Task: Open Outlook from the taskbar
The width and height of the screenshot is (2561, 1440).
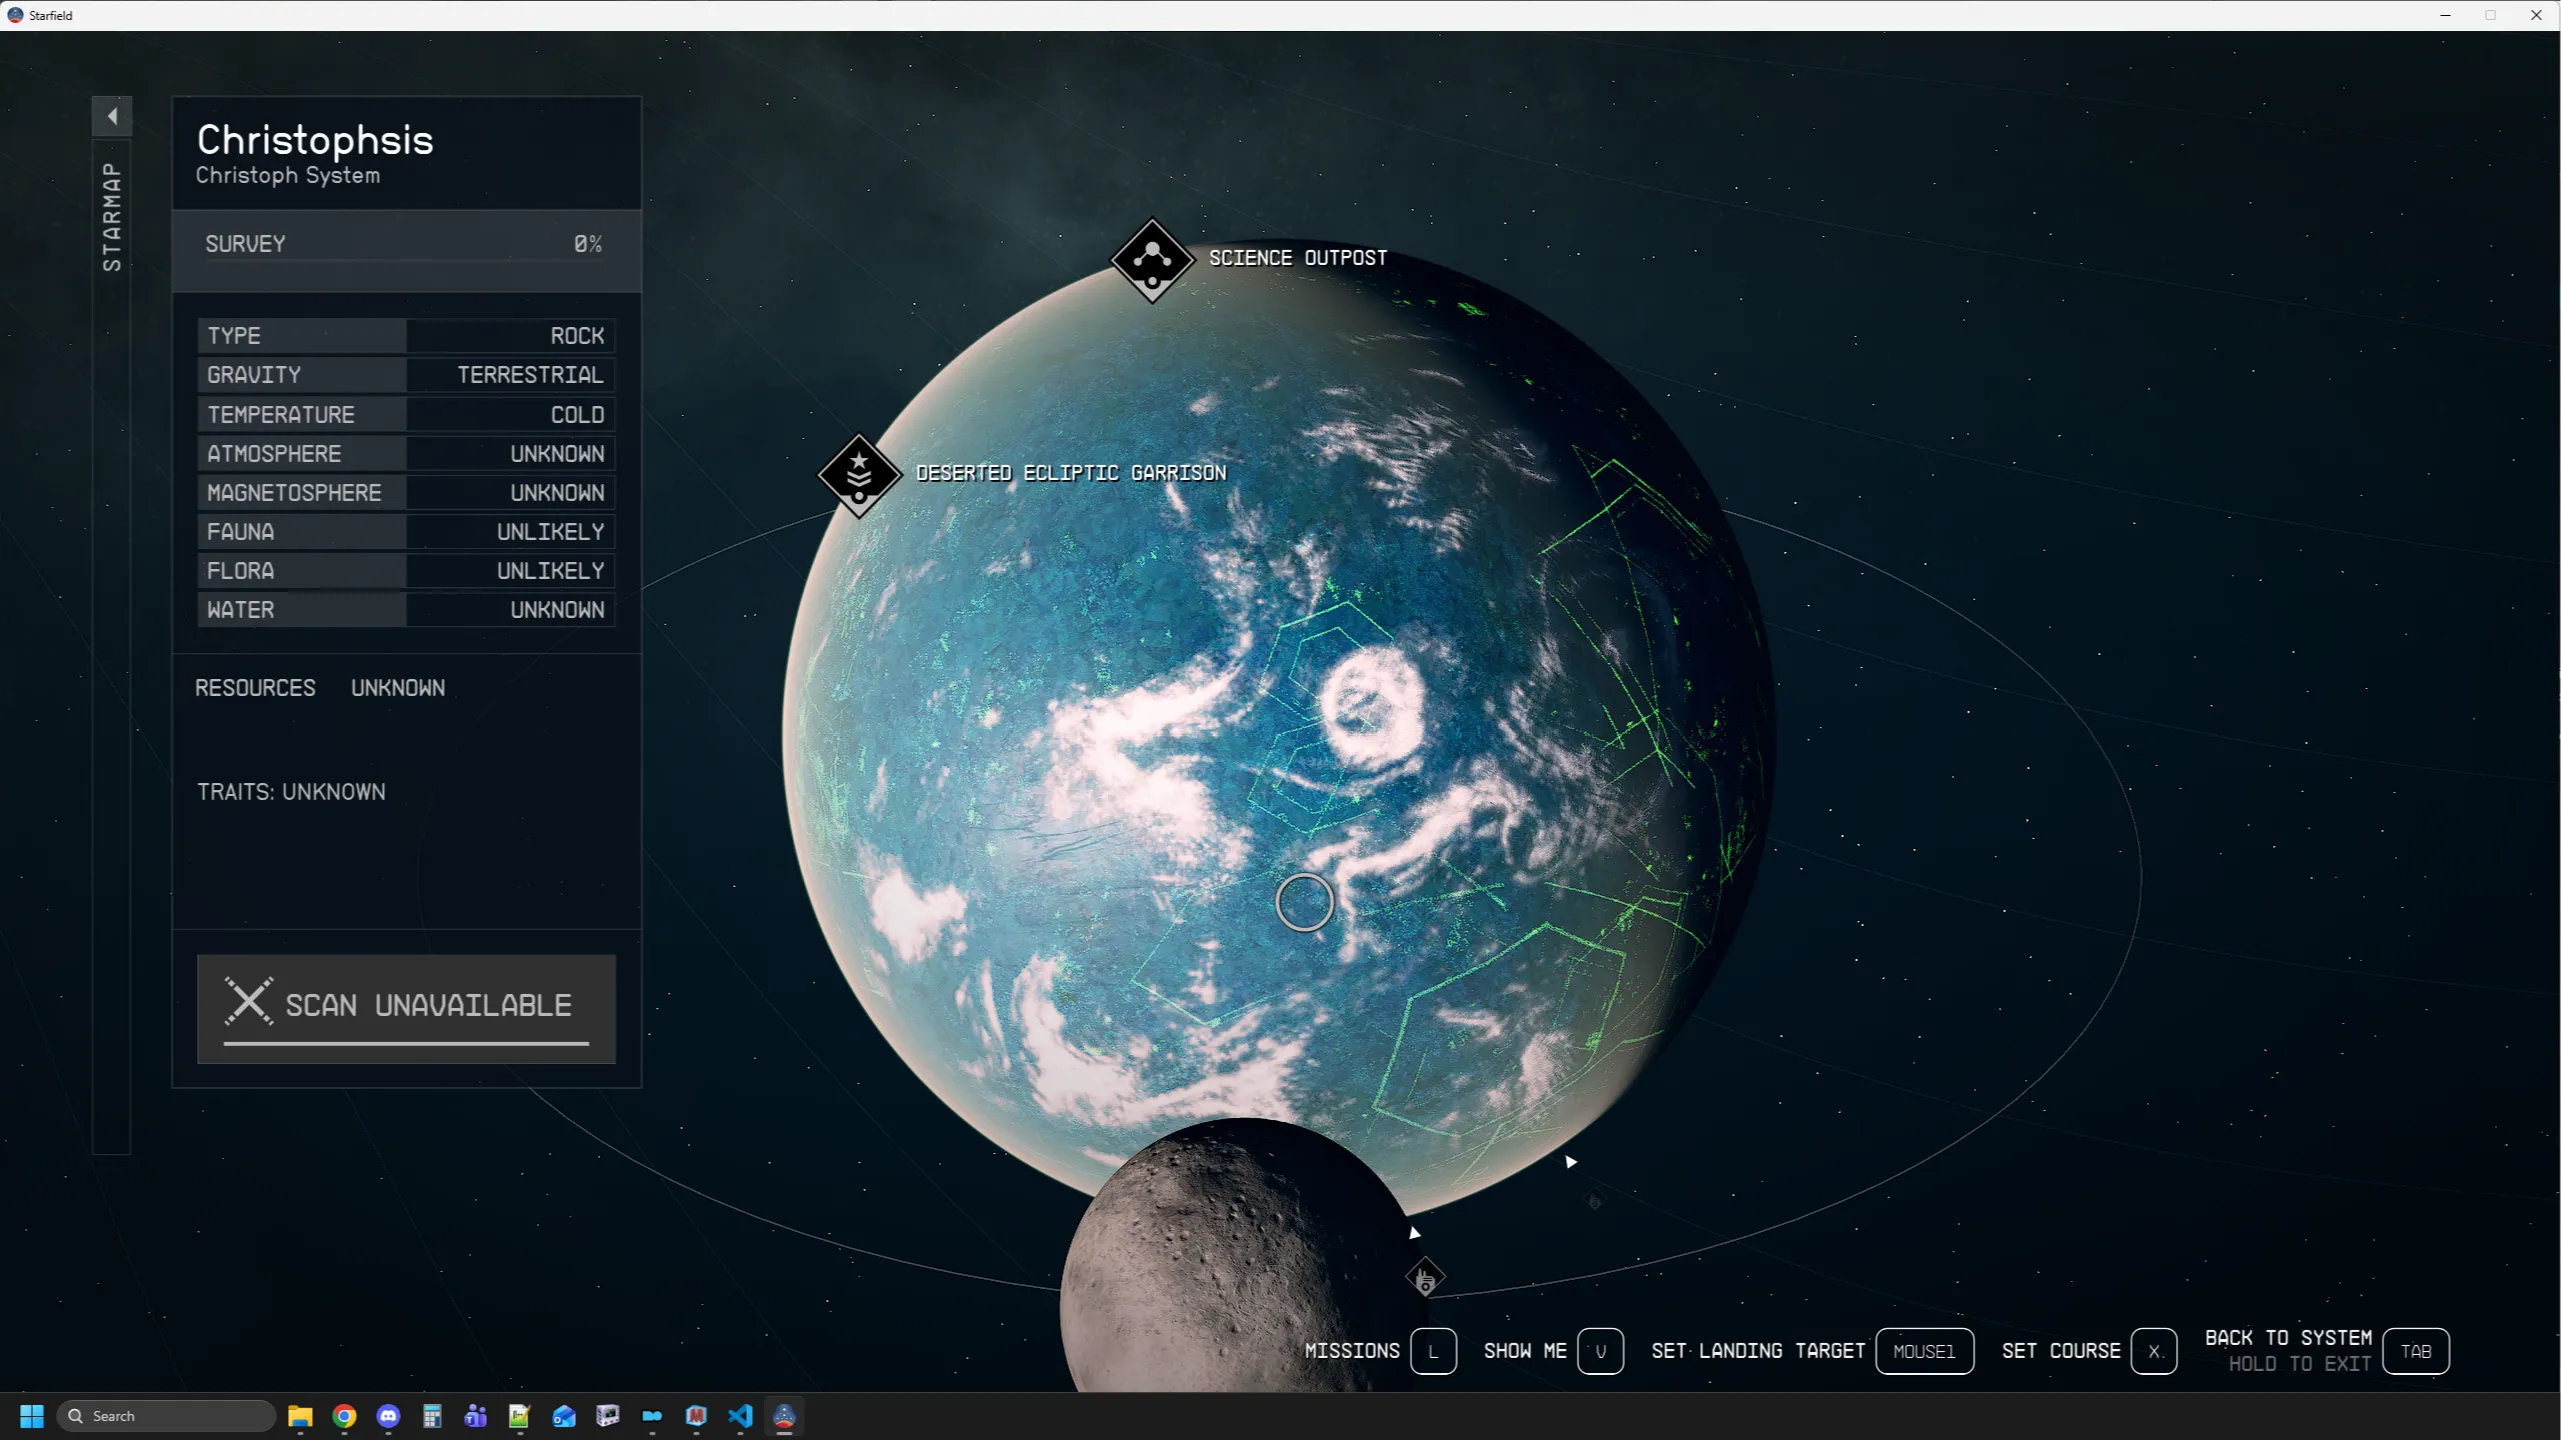Action: tap(564, 1416)
